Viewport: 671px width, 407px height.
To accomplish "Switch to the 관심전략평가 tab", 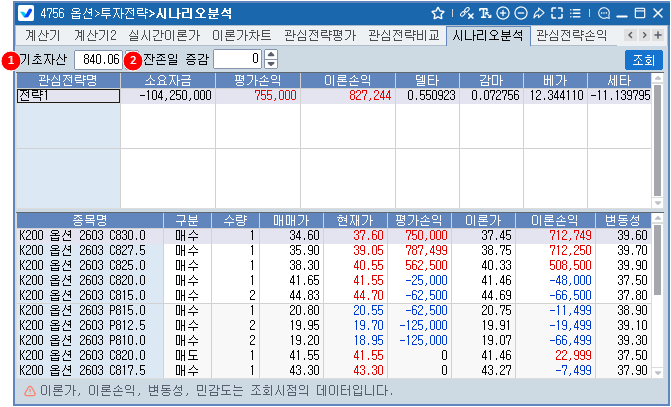I will (x=321, y=35).
